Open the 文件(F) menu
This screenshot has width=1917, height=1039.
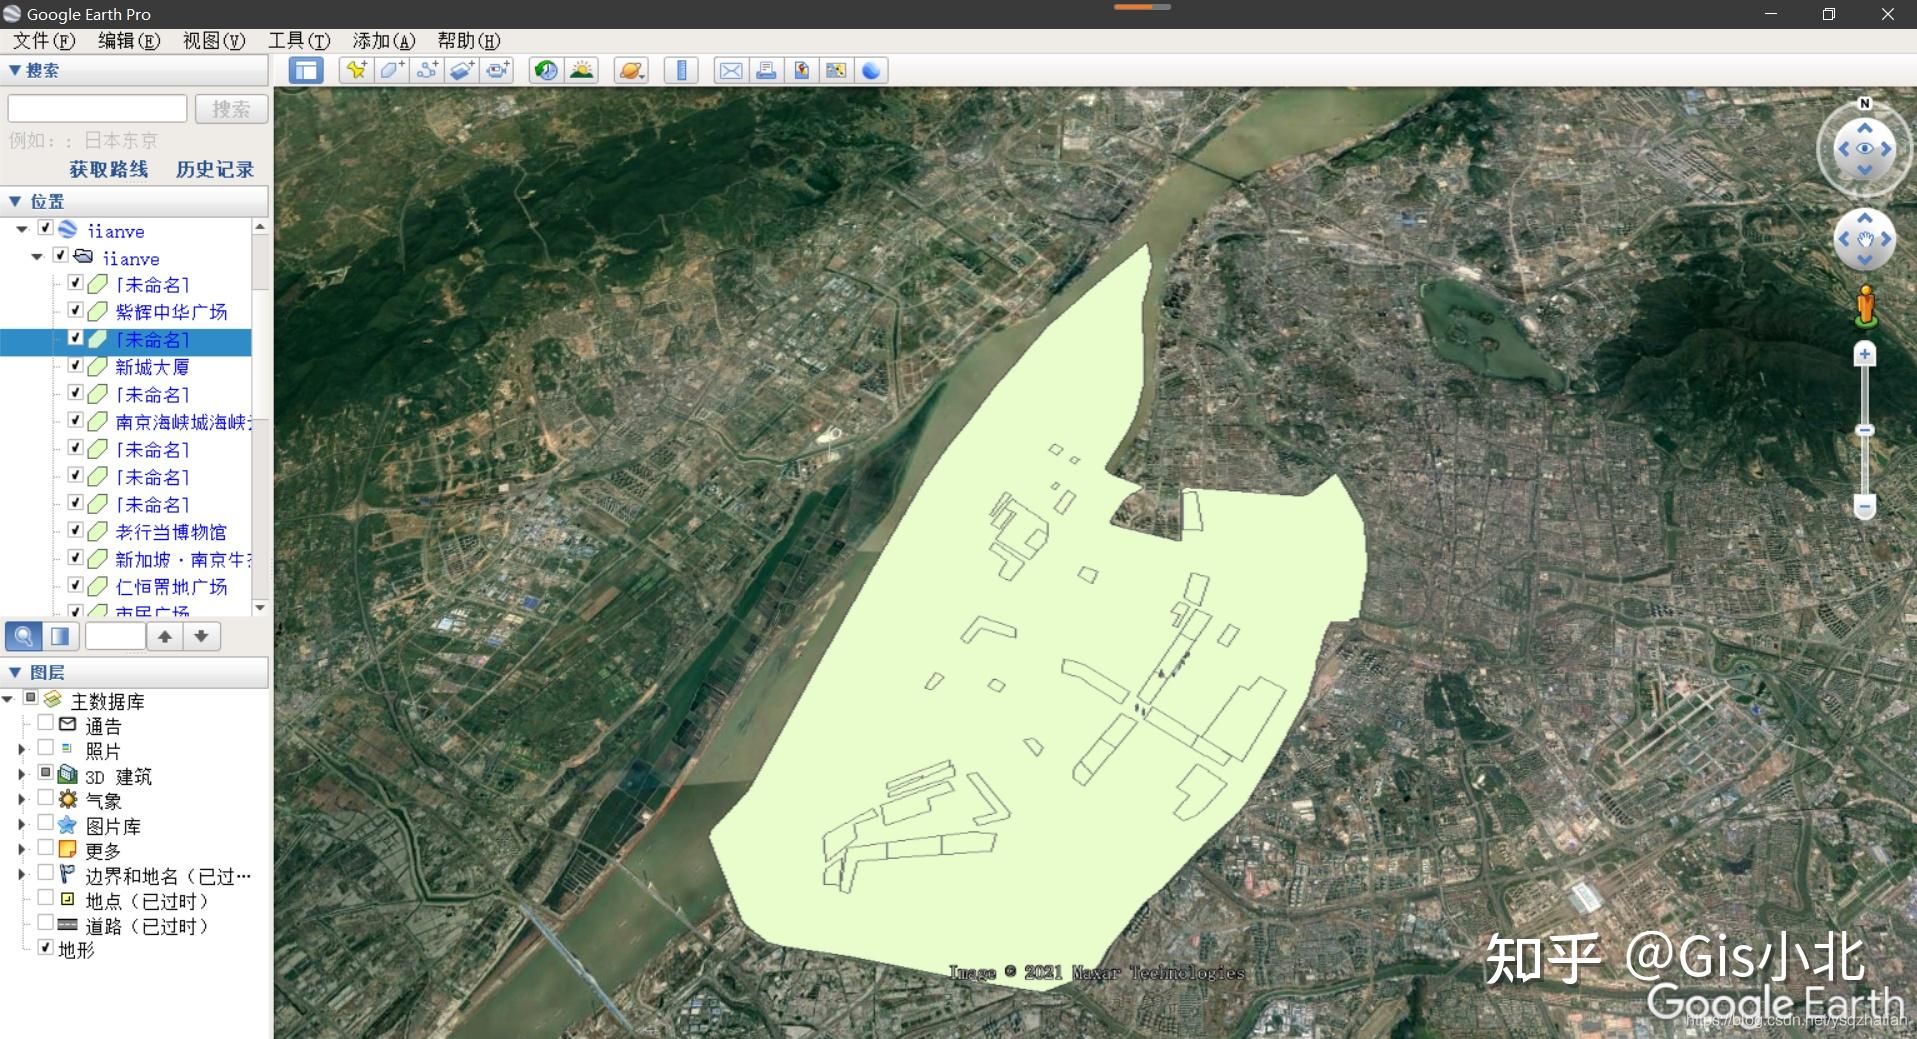coord(44,41)
